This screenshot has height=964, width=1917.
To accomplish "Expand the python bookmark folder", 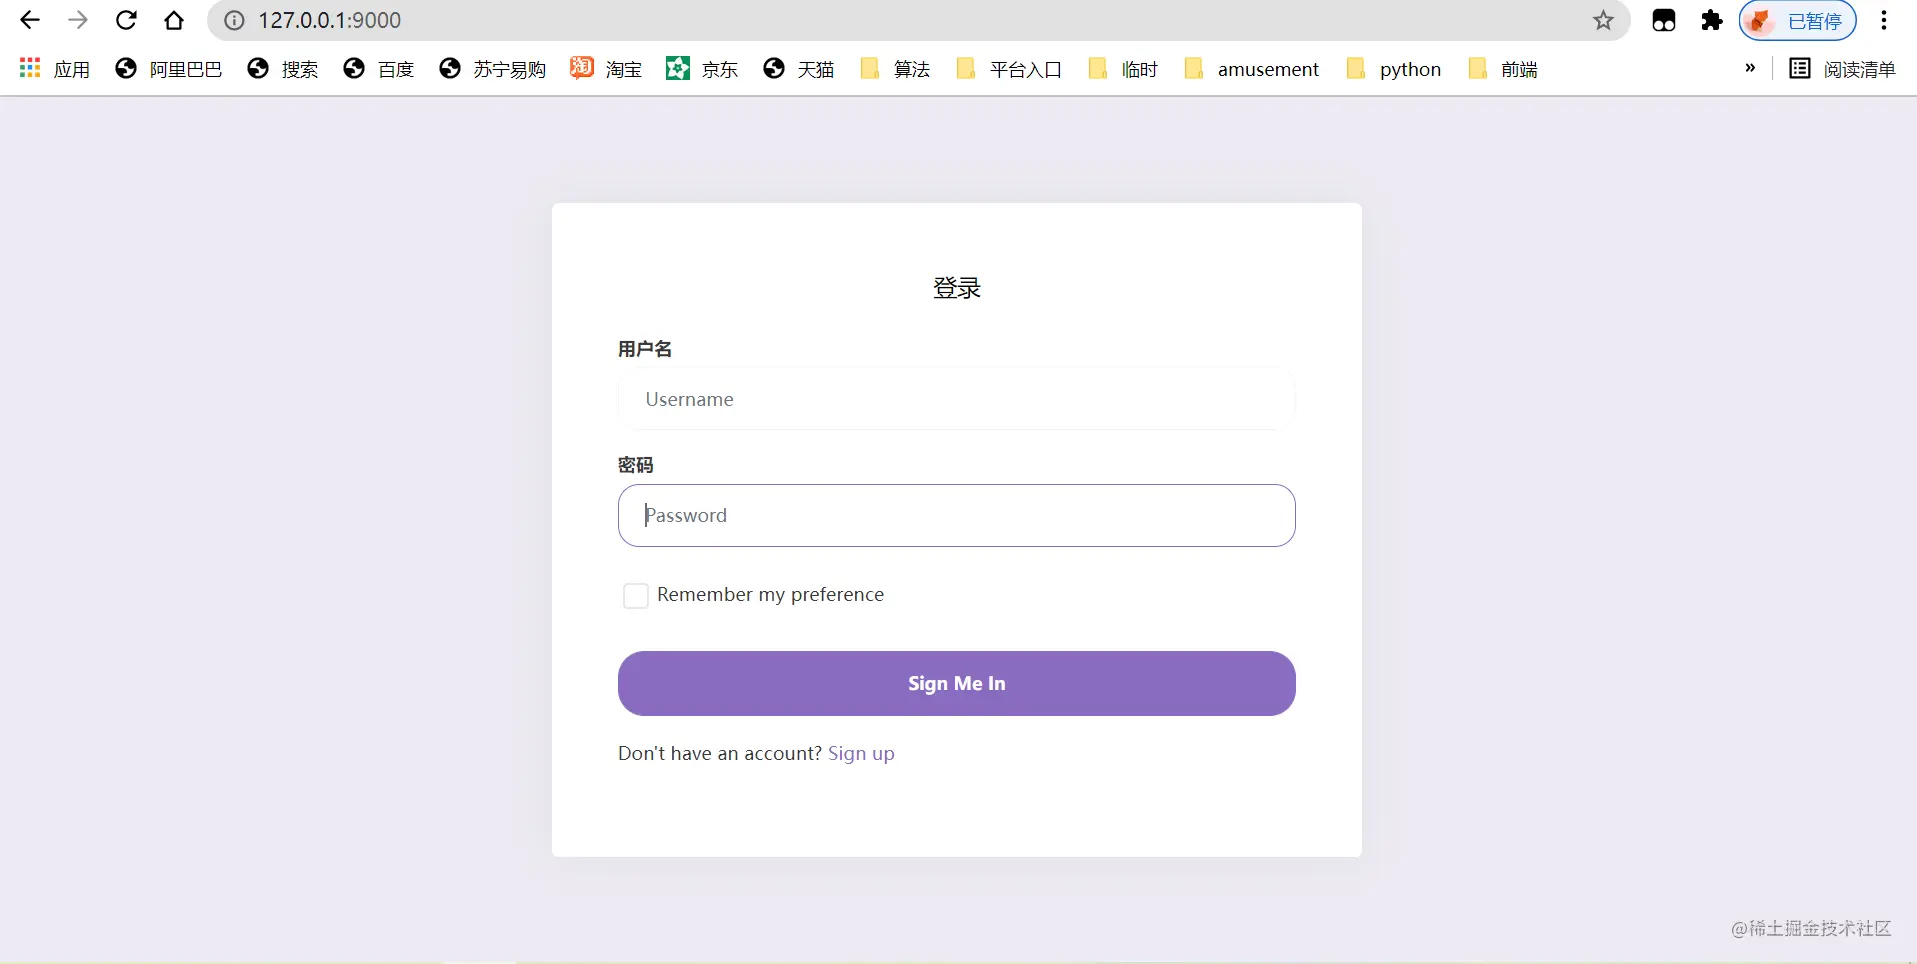I will point(1394,69).
